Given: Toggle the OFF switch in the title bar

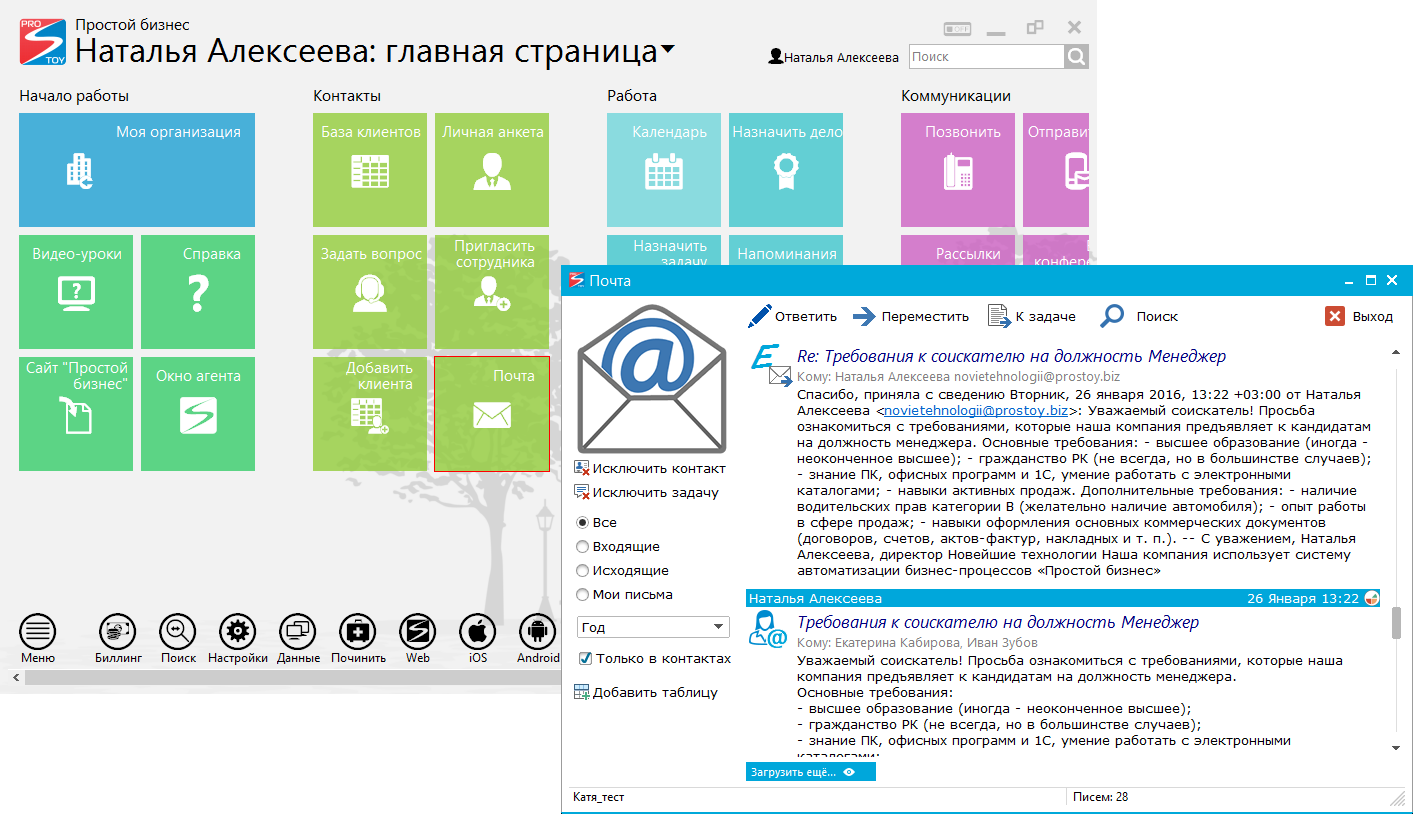Looking at the screenshot, I should 957,29.
